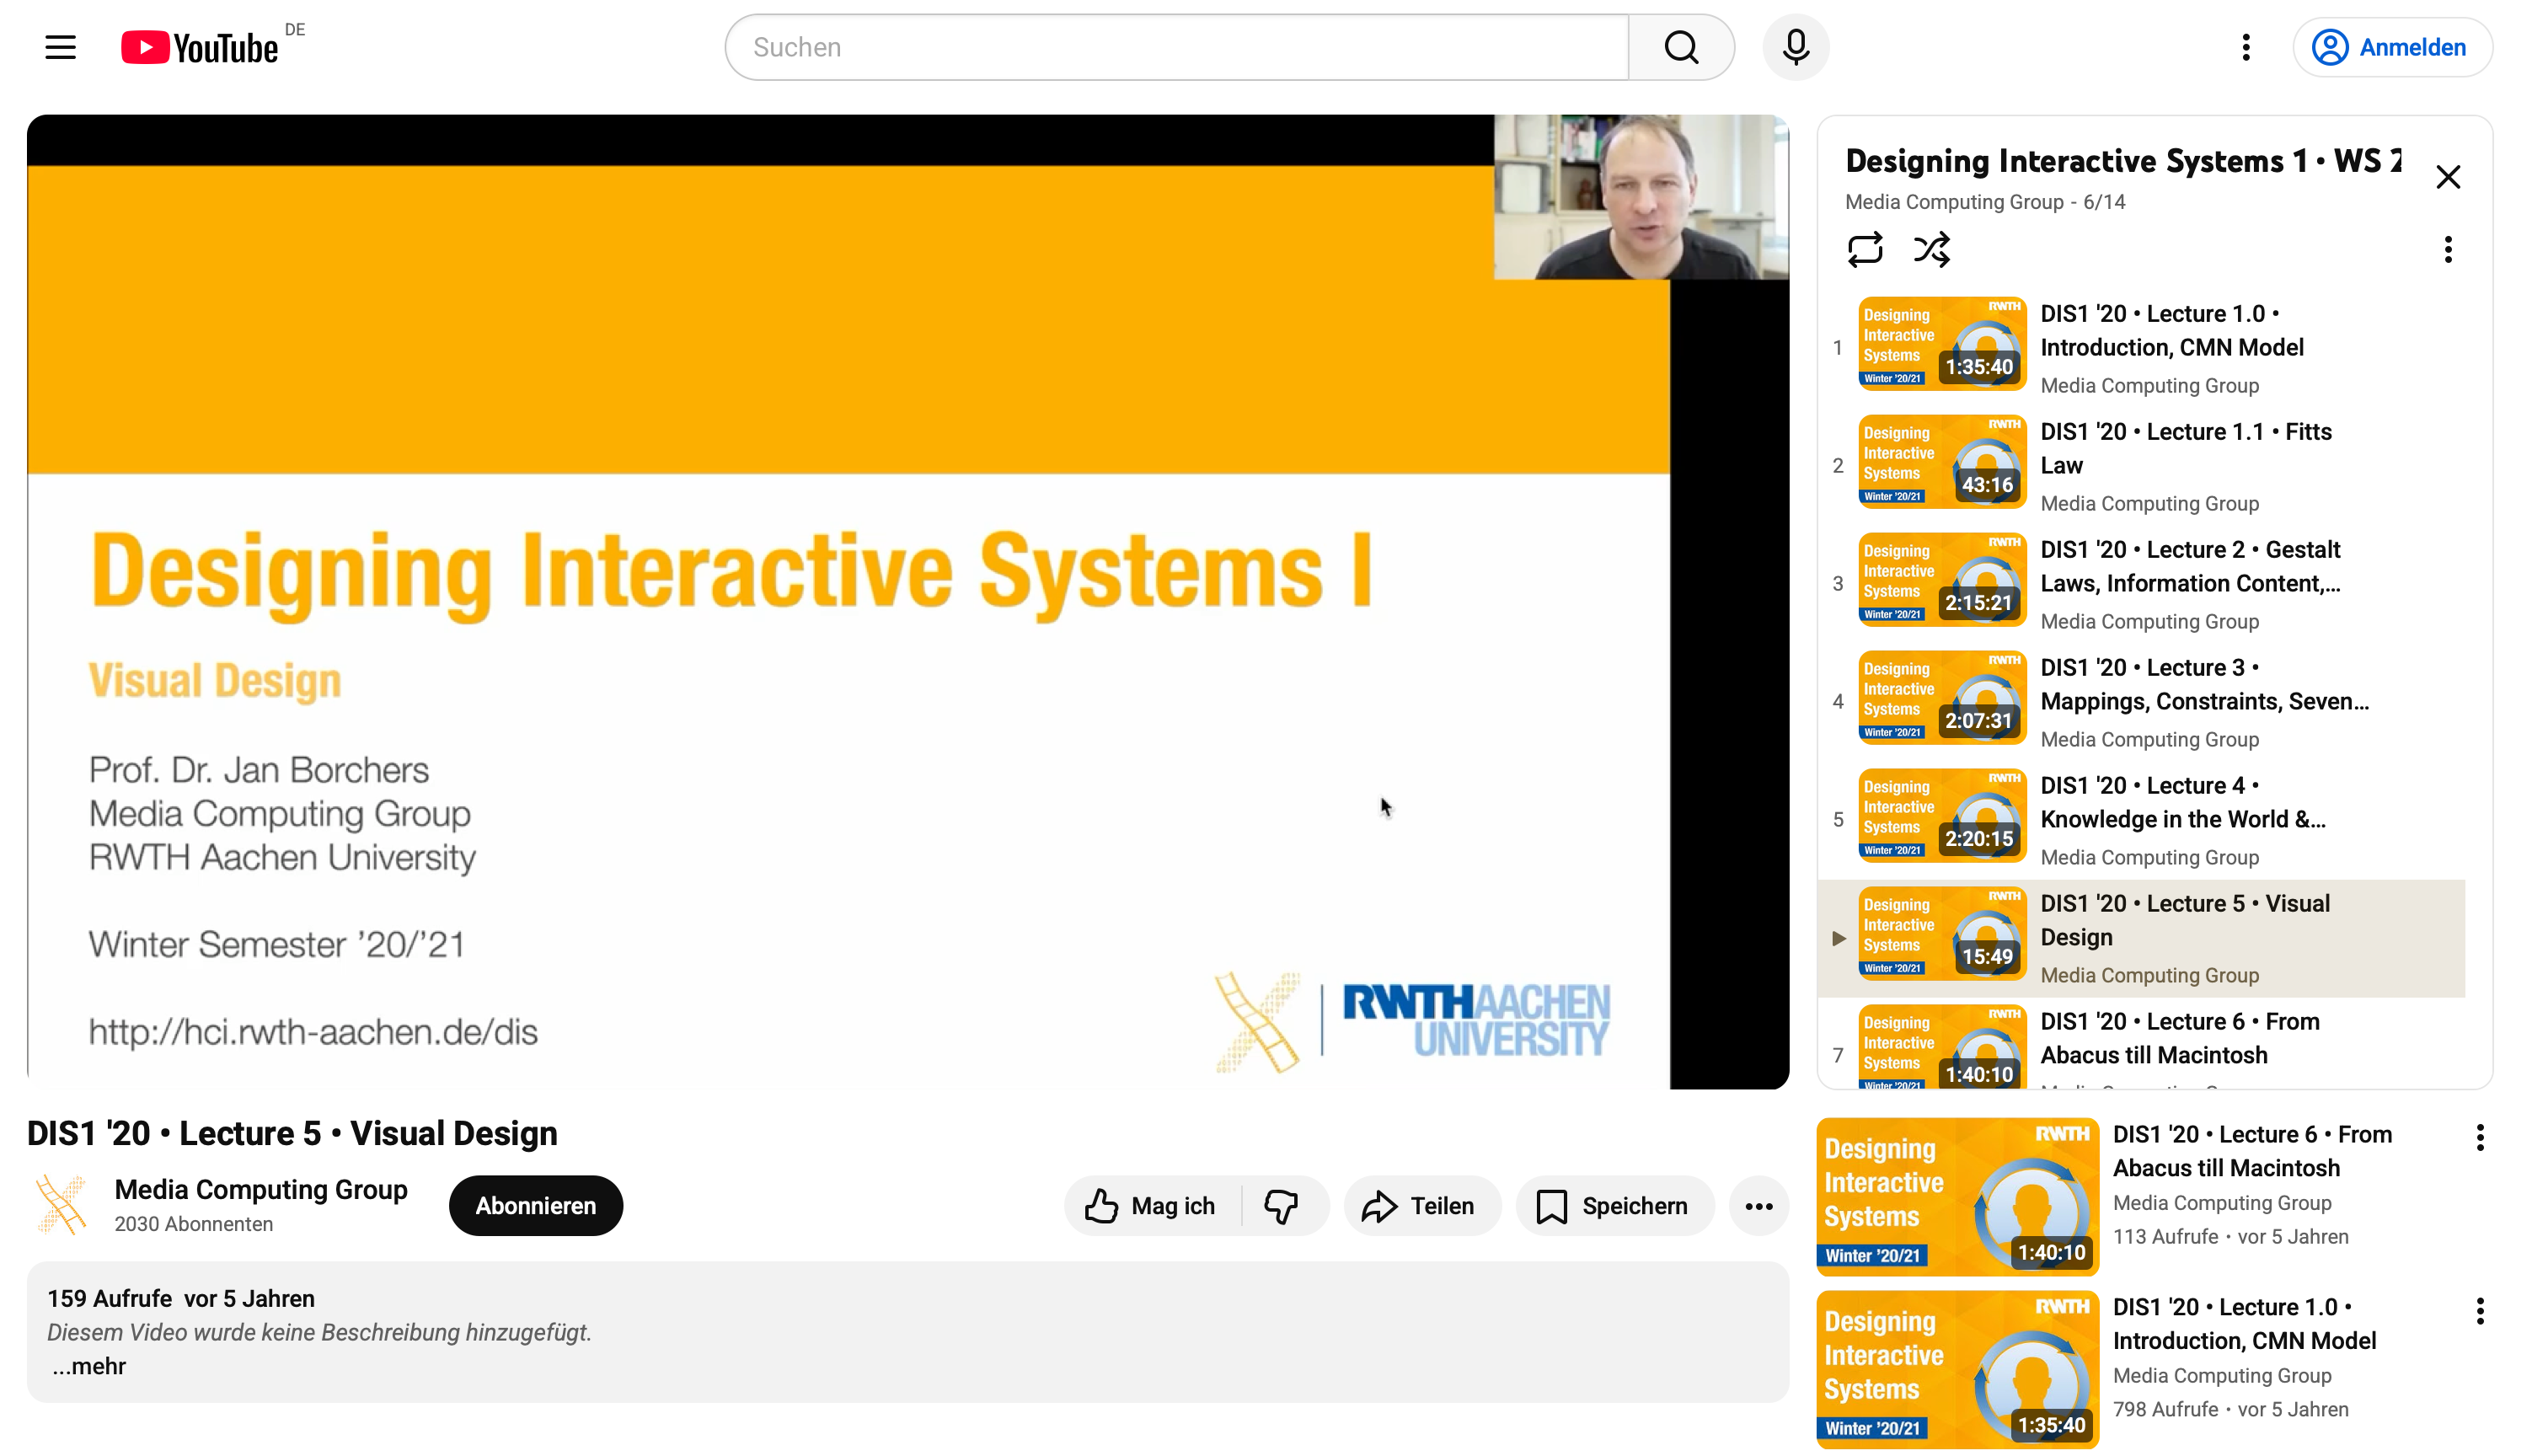Click the Suchen search field
2548x1456 pixels.
coord(1175,47)
